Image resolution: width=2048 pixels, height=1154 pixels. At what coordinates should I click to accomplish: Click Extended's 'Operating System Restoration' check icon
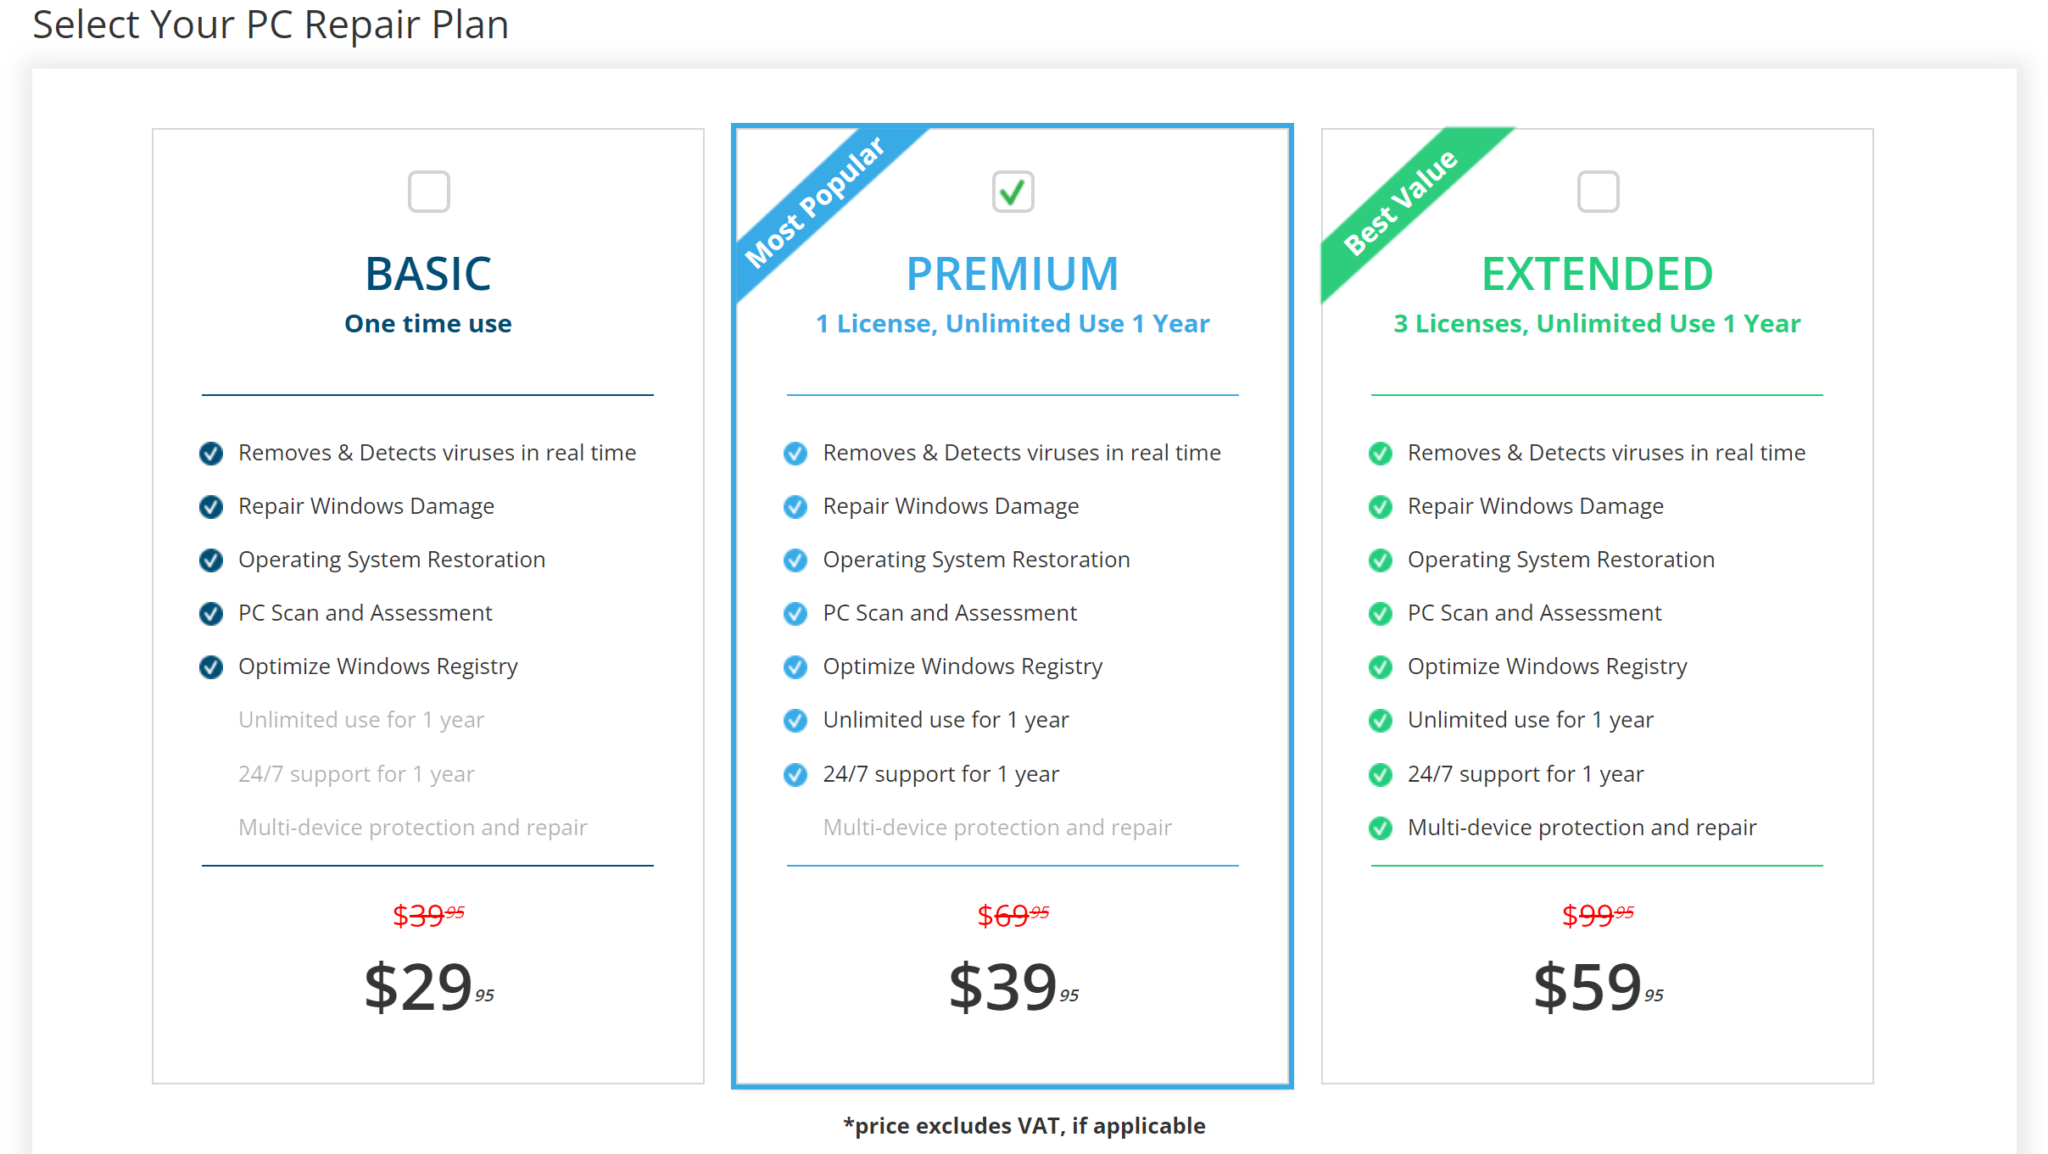point(1380,561)
